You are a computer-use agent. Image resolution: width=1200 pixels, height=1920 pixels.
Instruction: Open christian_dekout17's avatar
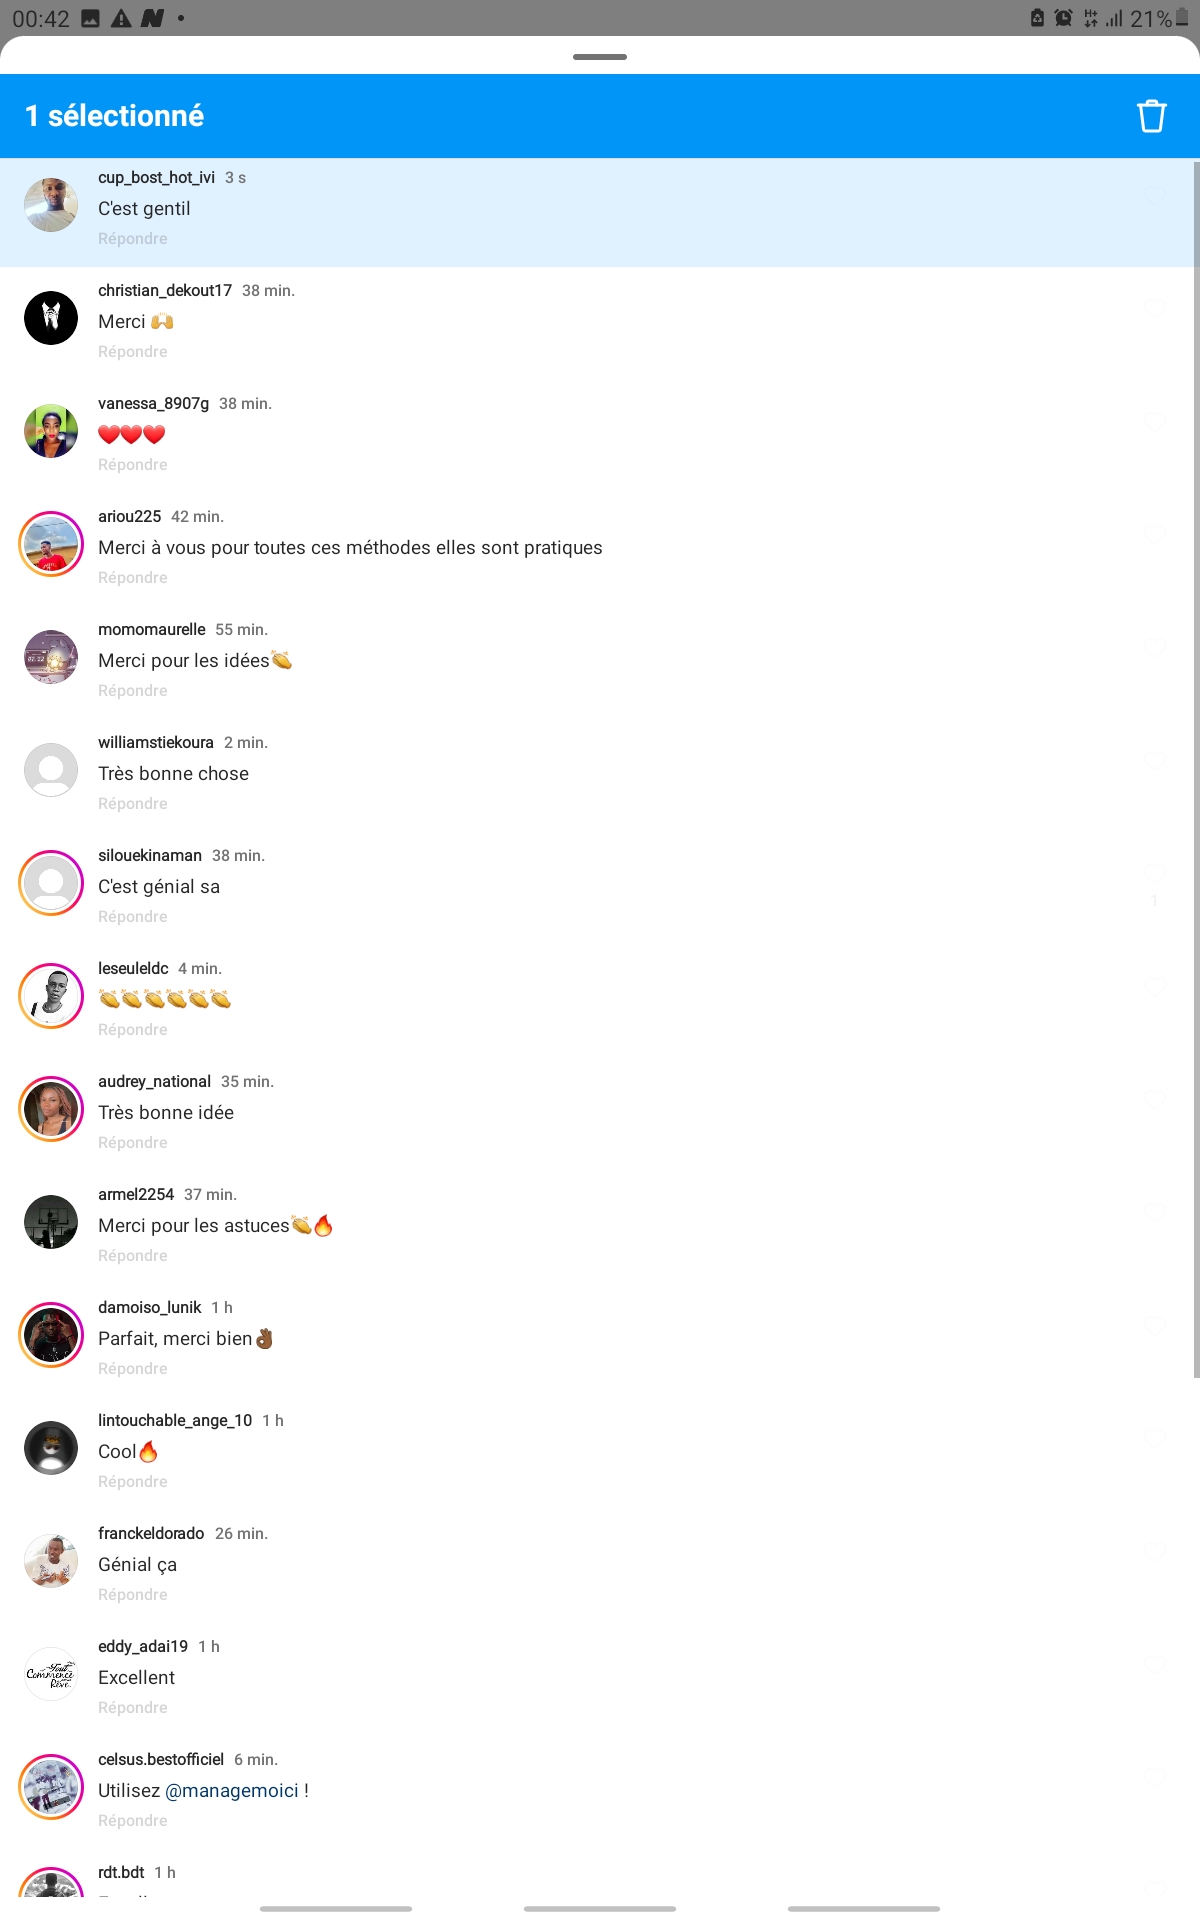[x=51, y=318]
